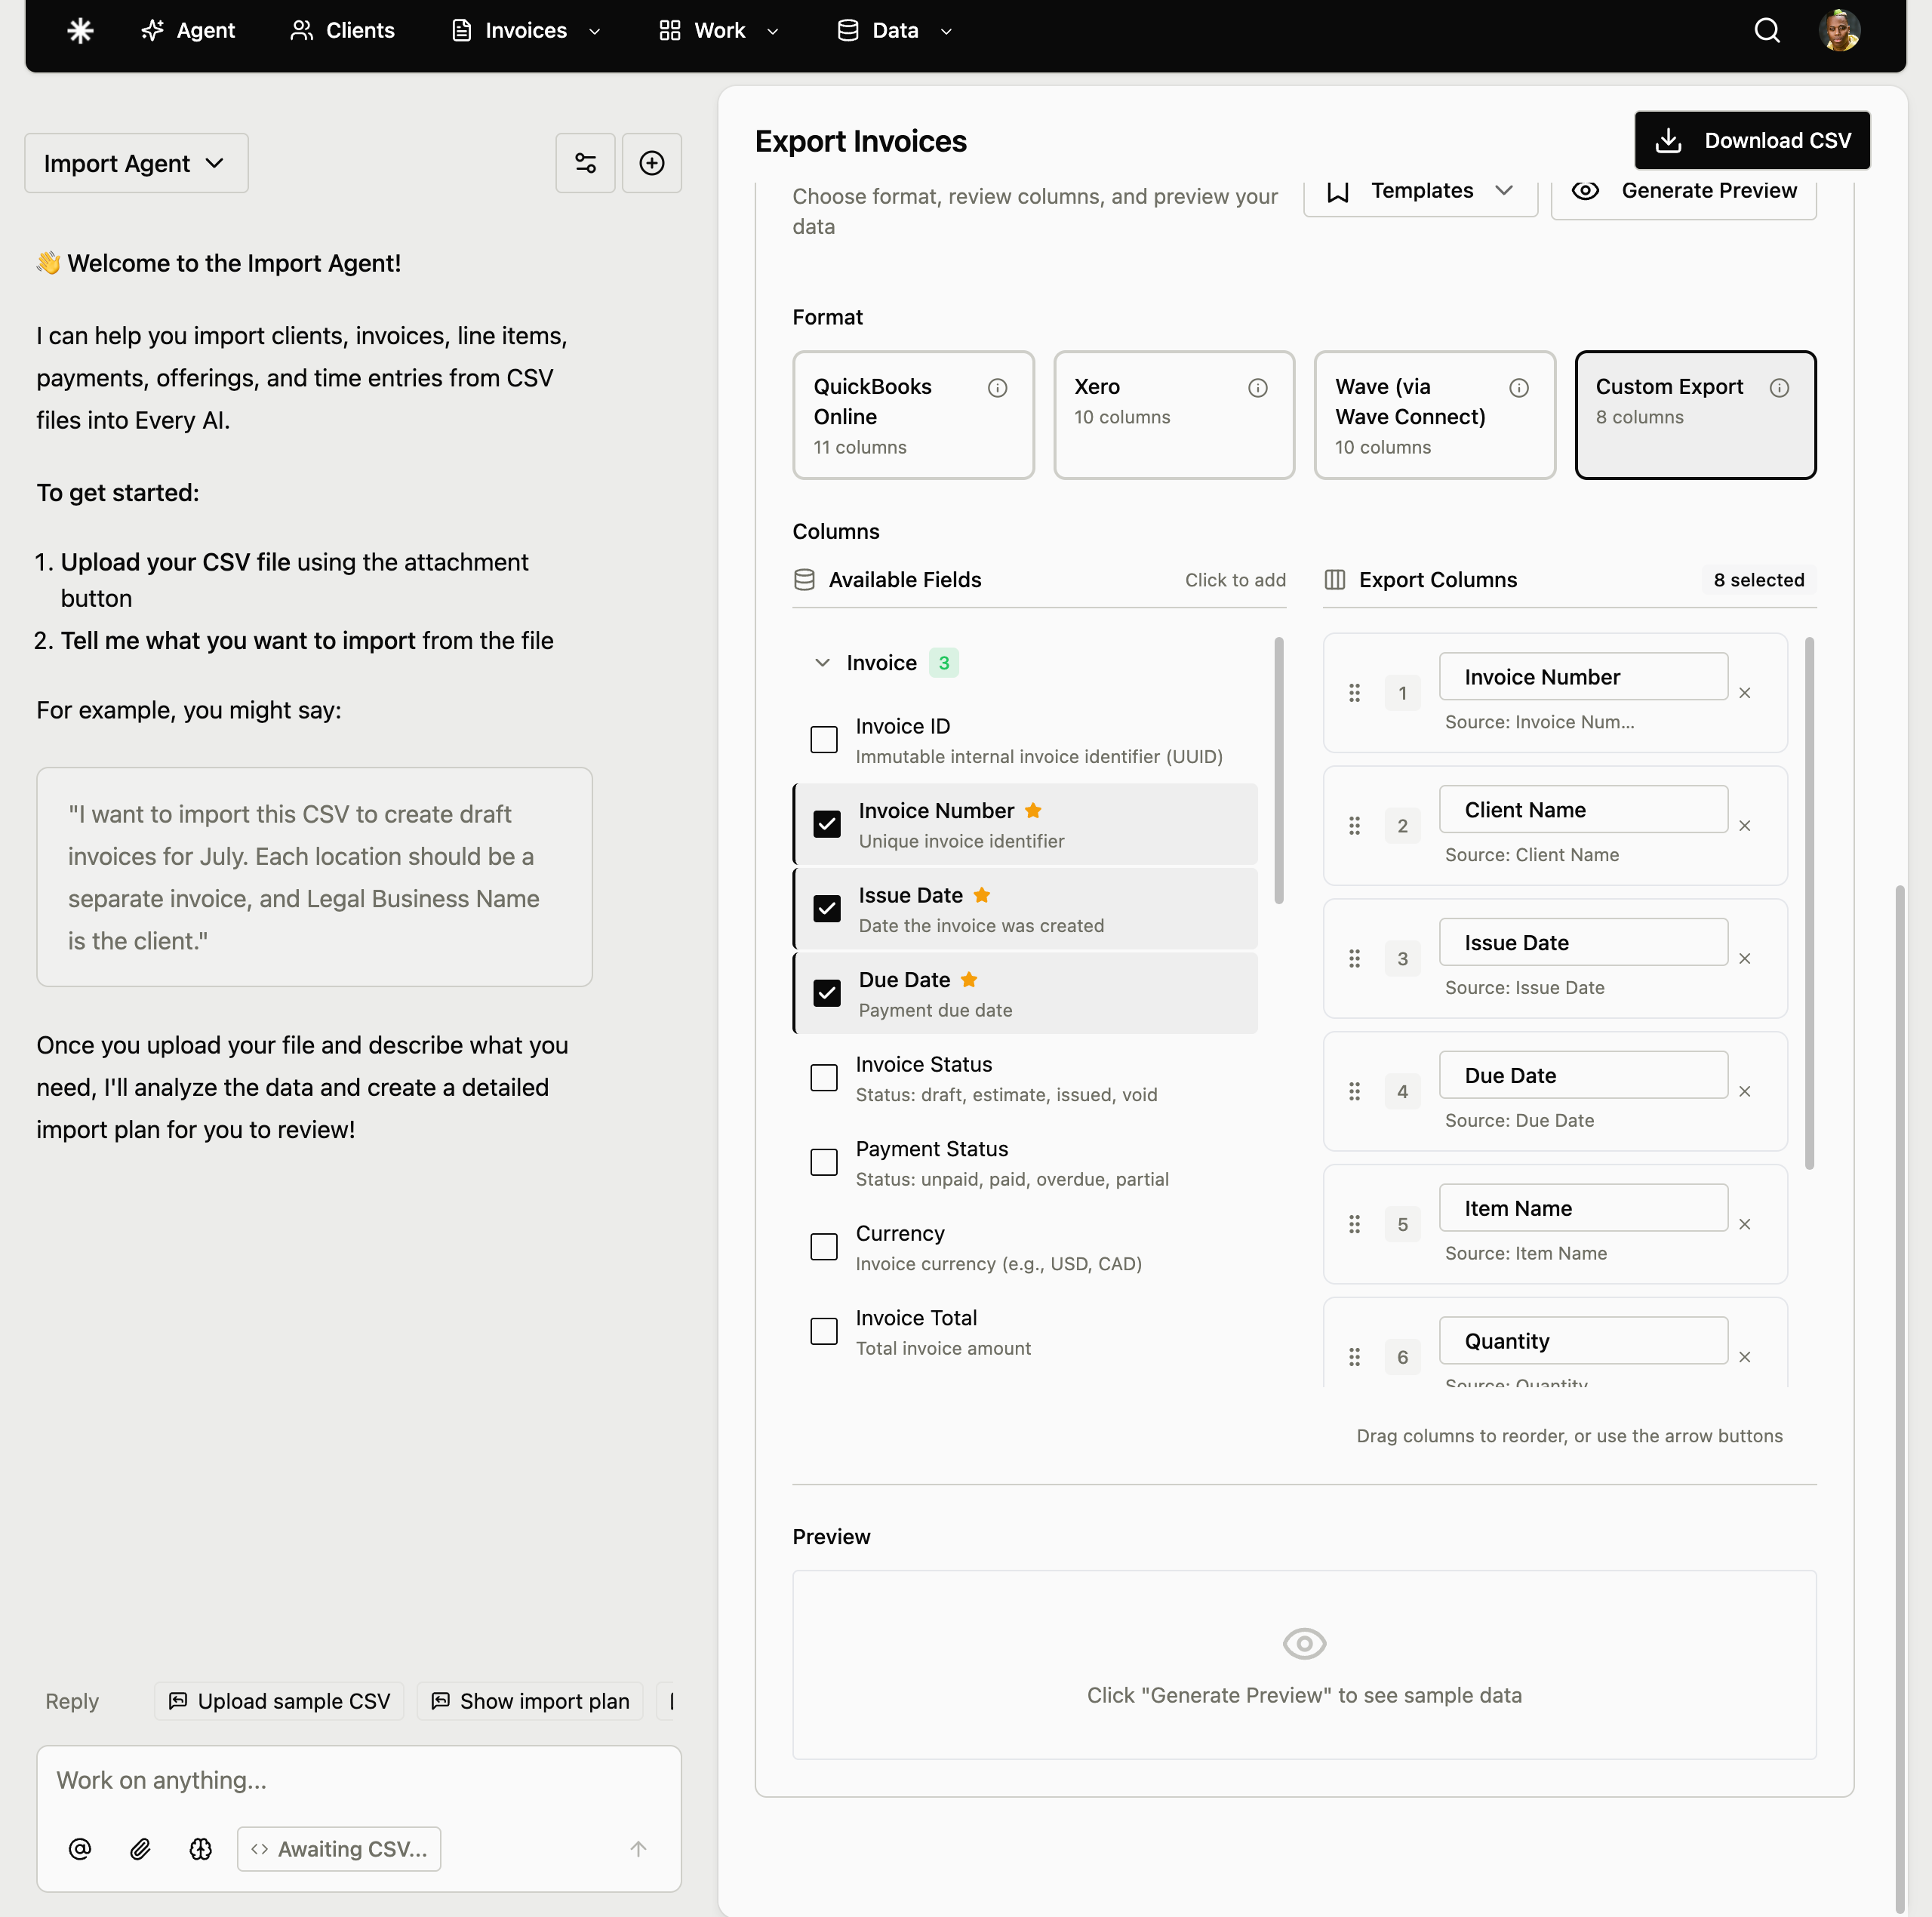
Task: Click the plus icon to start a new conversation
Action: click(x=652, y=162)
